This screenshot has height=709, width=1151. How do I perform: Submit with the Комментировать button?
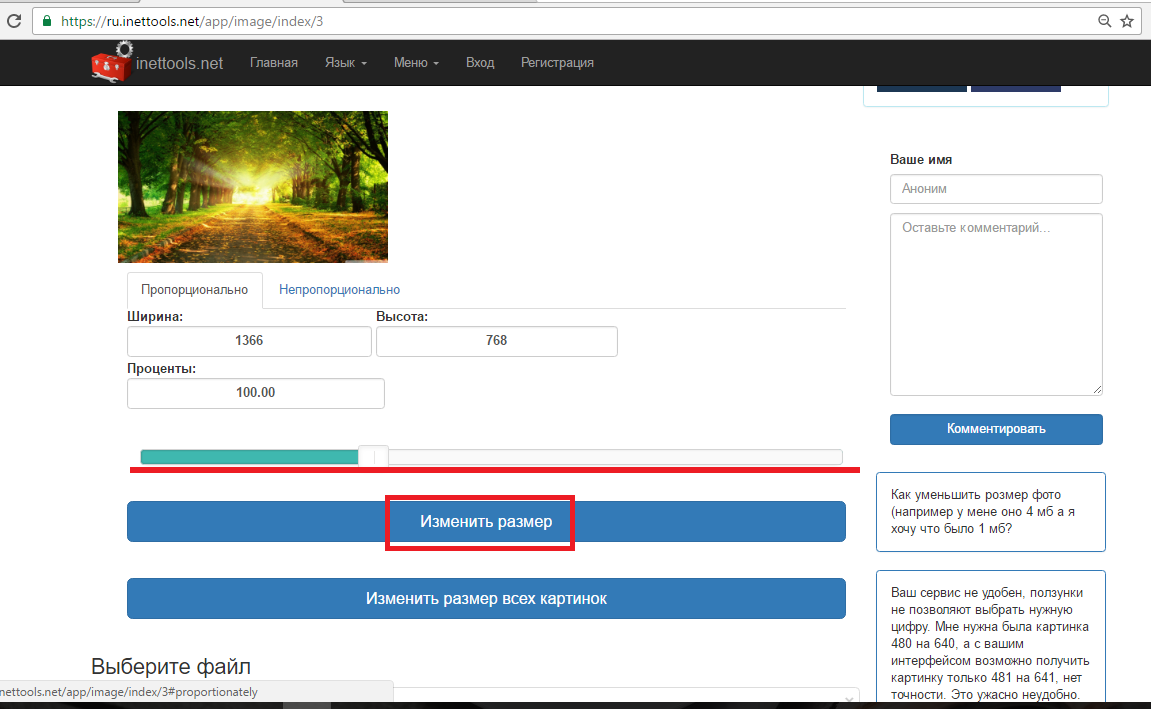(995, 429)
